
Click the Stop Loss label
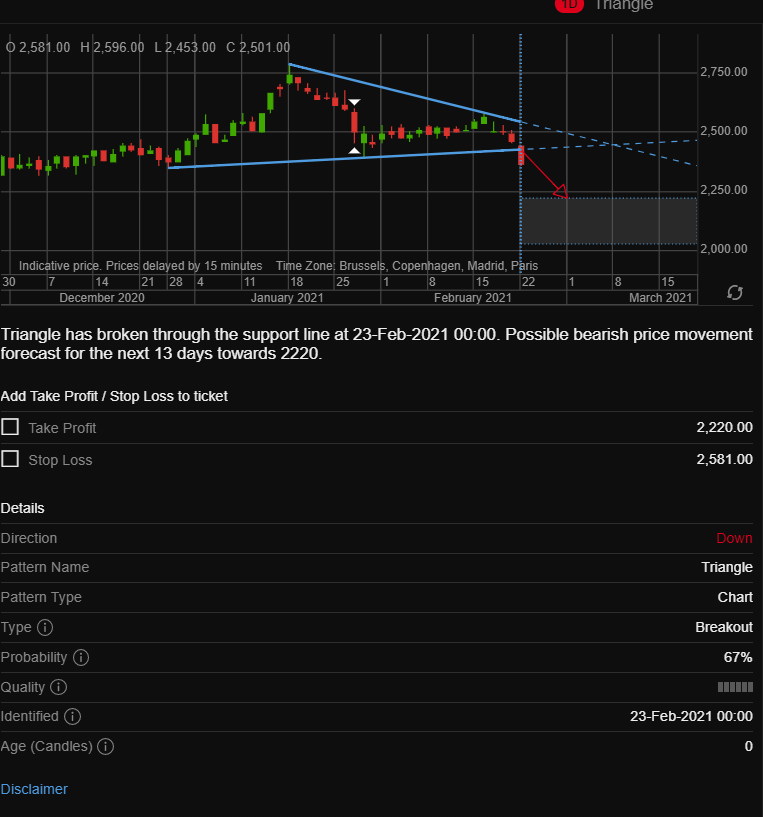[60, 461]
